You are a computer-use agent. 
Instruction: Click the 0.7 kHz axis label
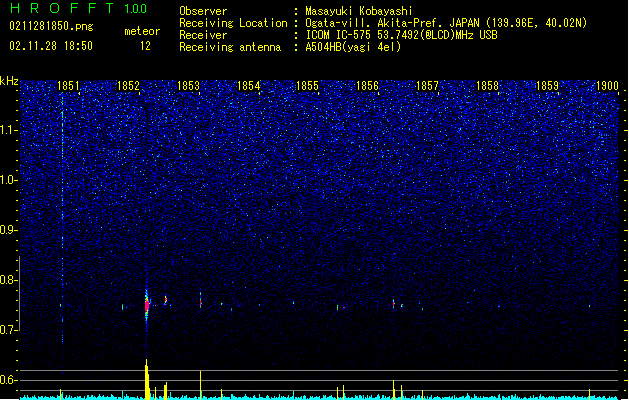[x=8, y=330]
